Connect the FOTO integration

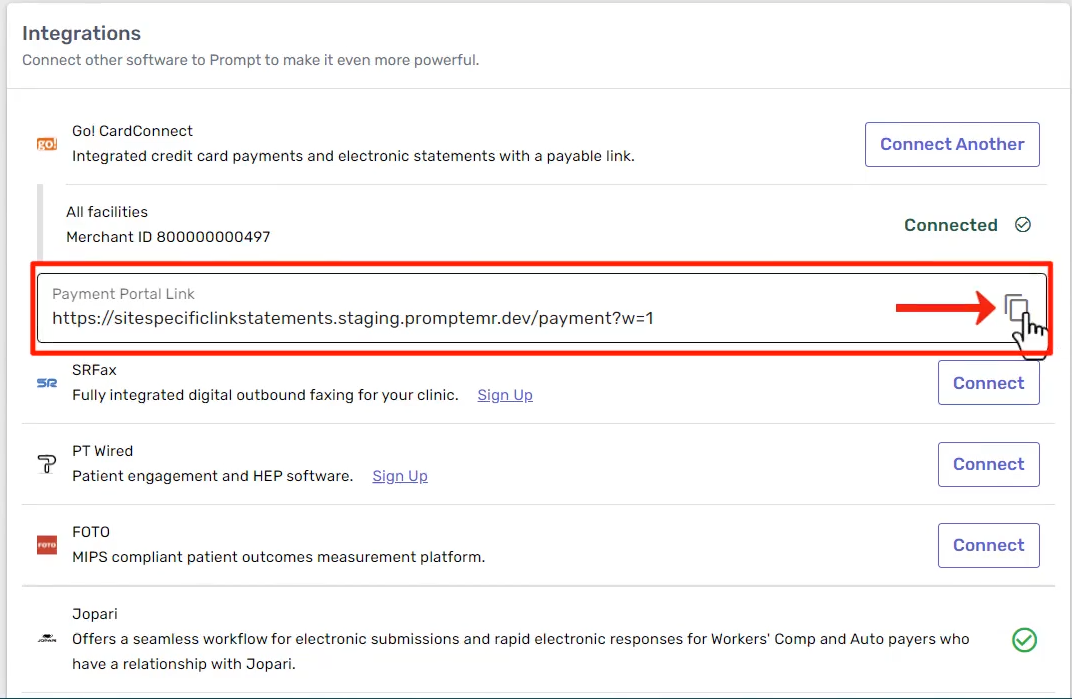tap(989, 545)
